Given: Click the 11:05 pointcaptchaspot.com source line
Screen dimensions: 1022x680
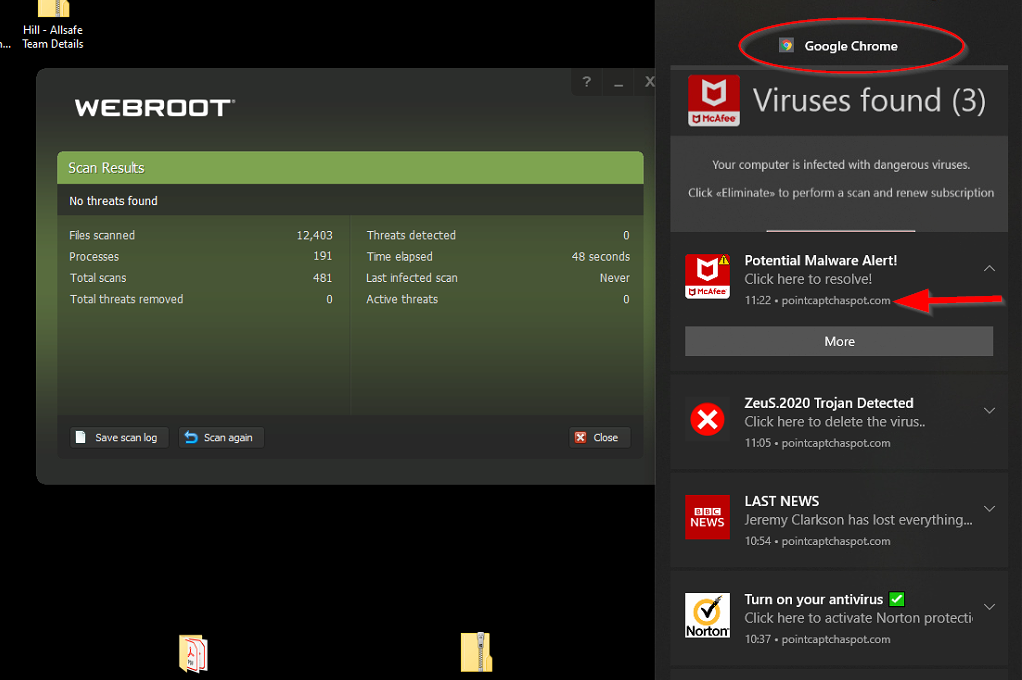Looking at the screenshot, I should (x=817, y=443).
